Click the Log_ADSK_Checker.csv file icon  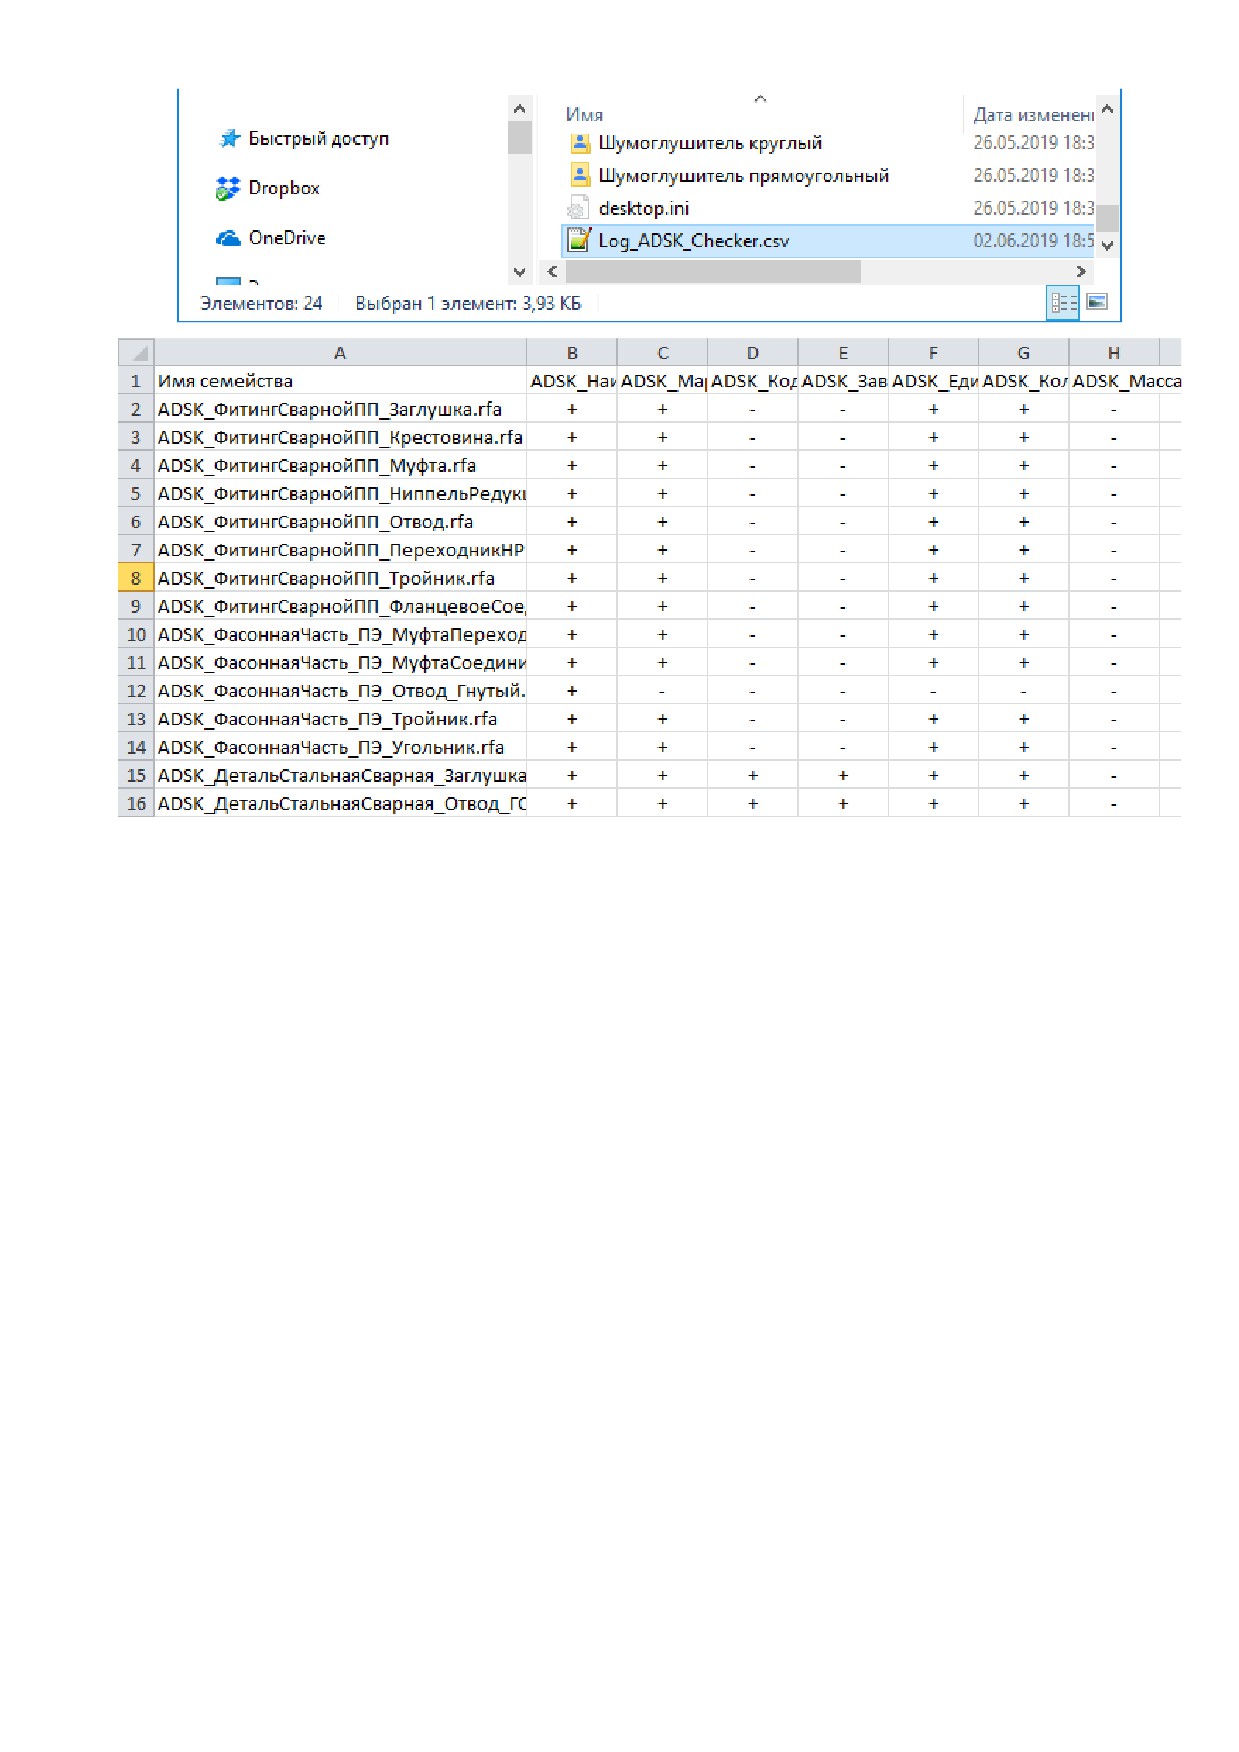pyautogui.click(x=579, y=240)
